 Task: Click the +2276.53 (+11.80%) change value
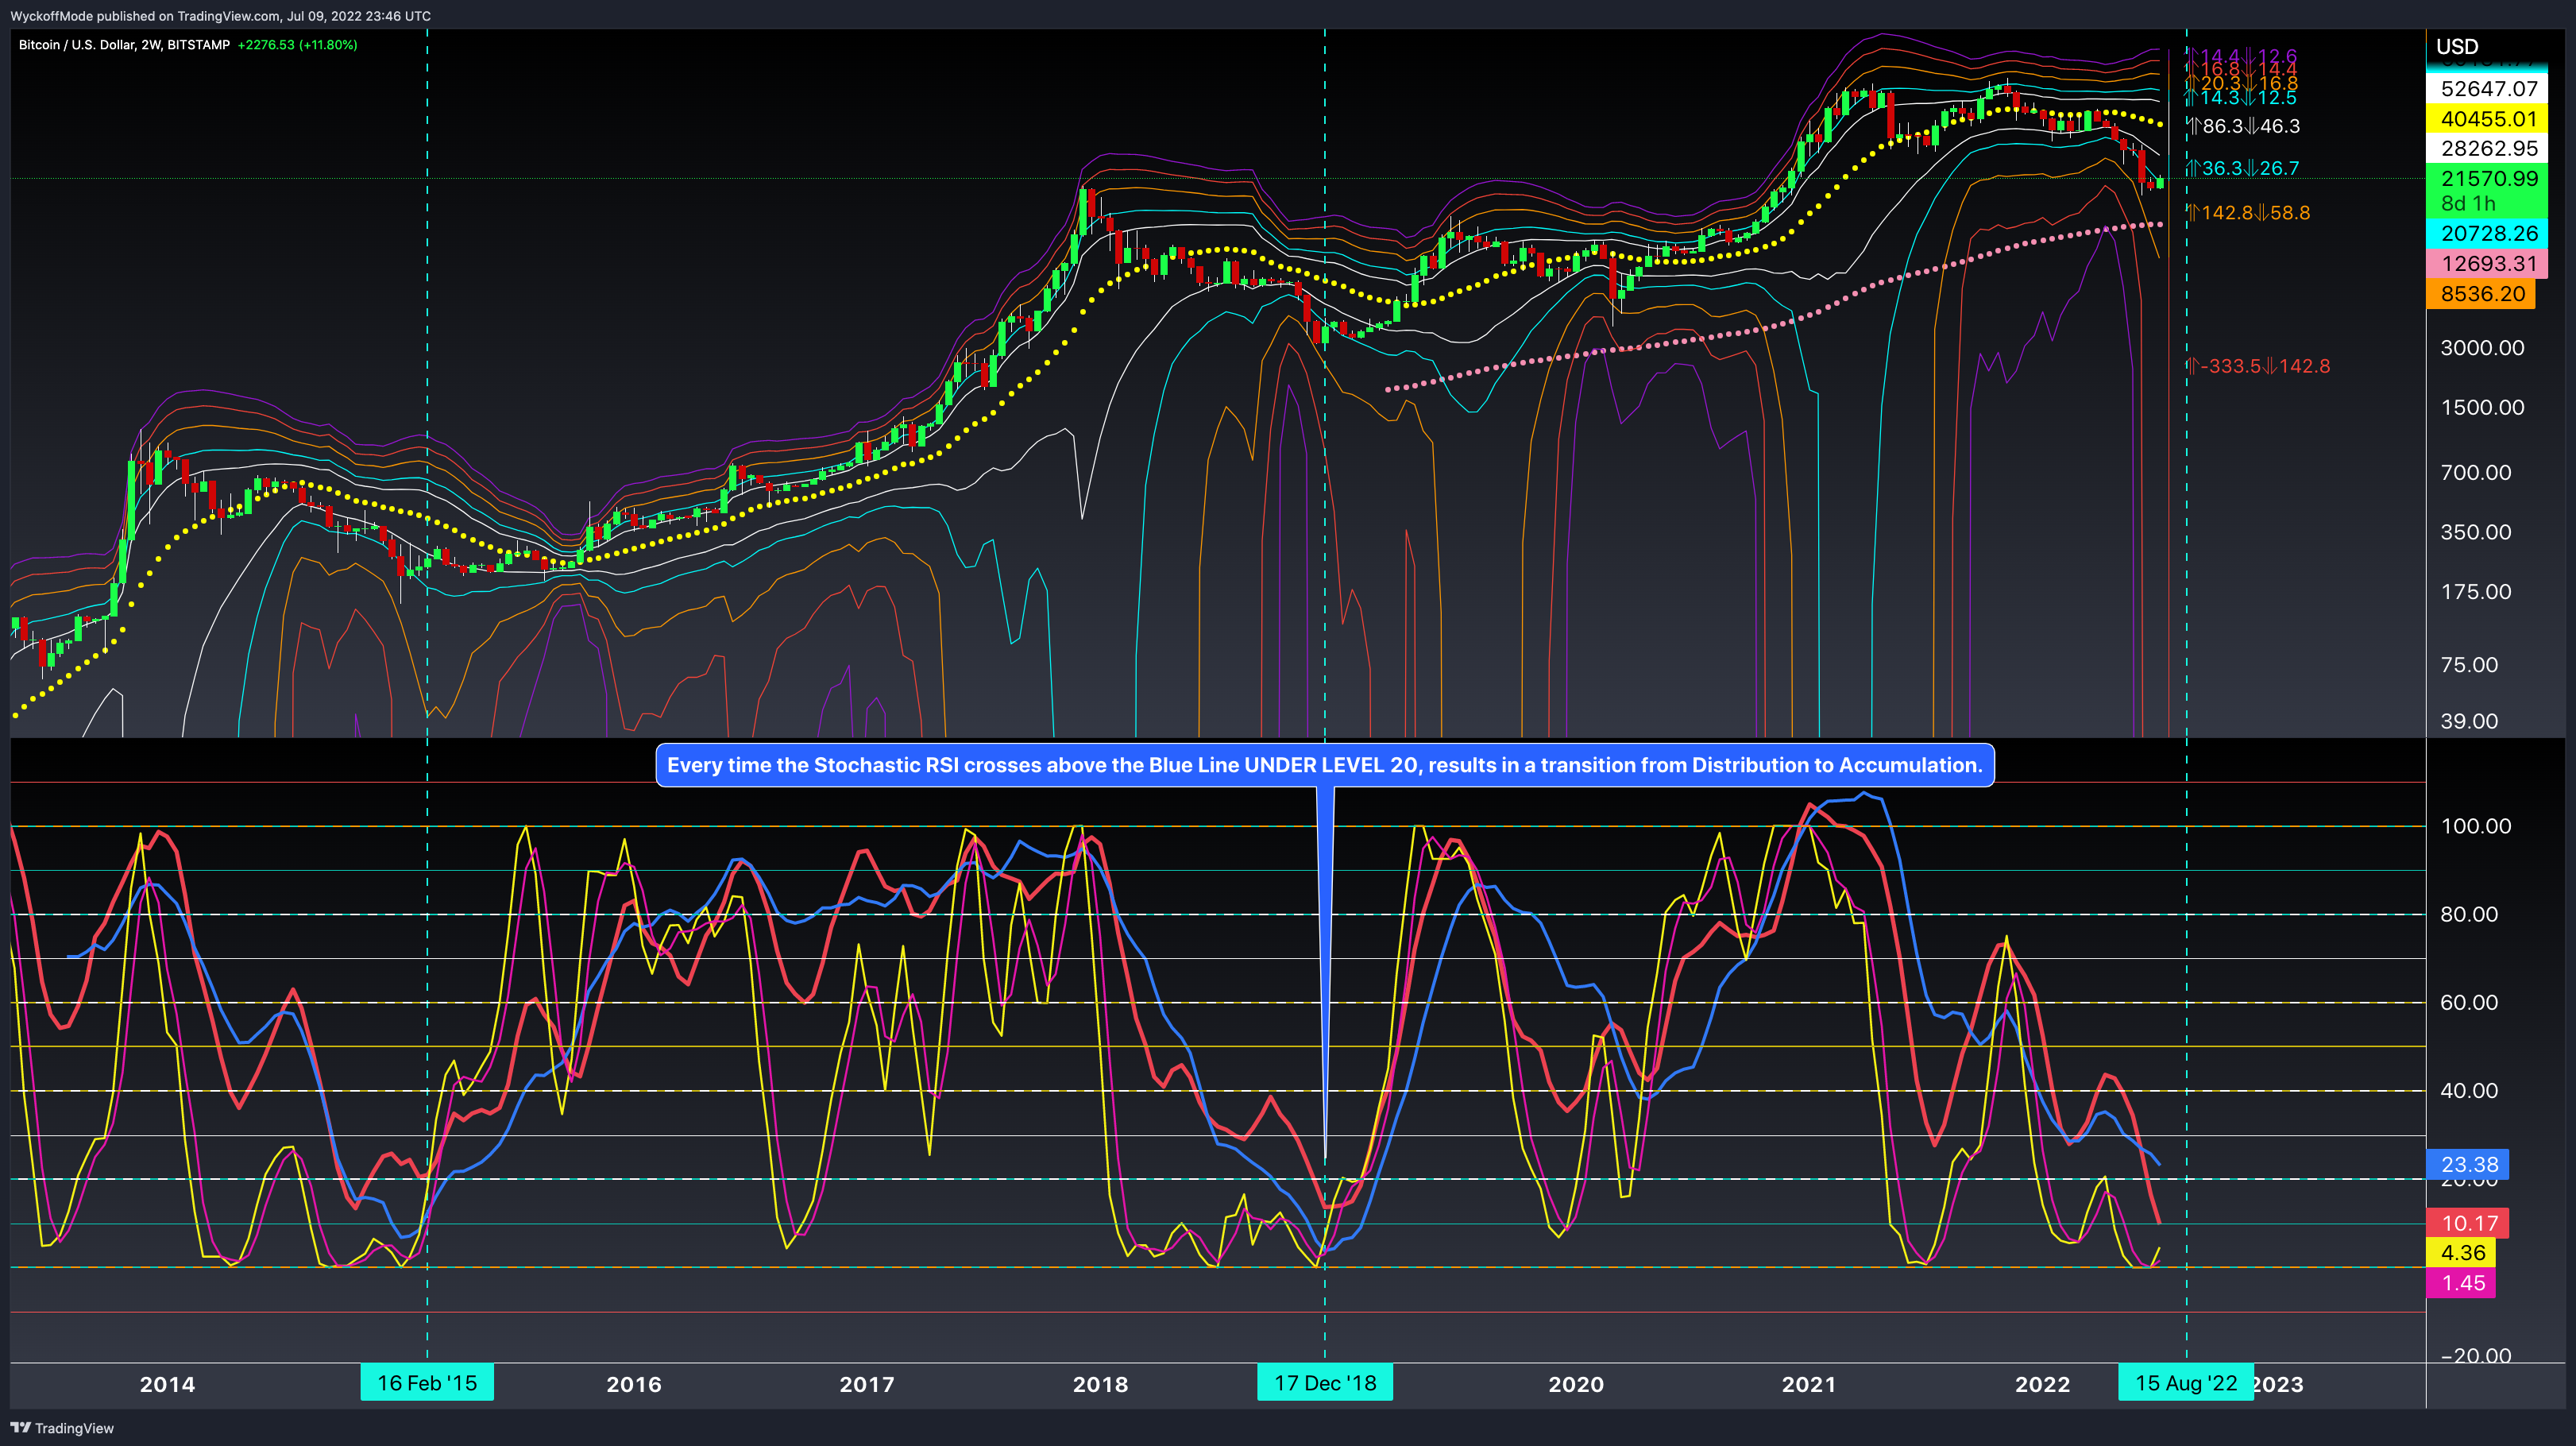pos(297,45)
